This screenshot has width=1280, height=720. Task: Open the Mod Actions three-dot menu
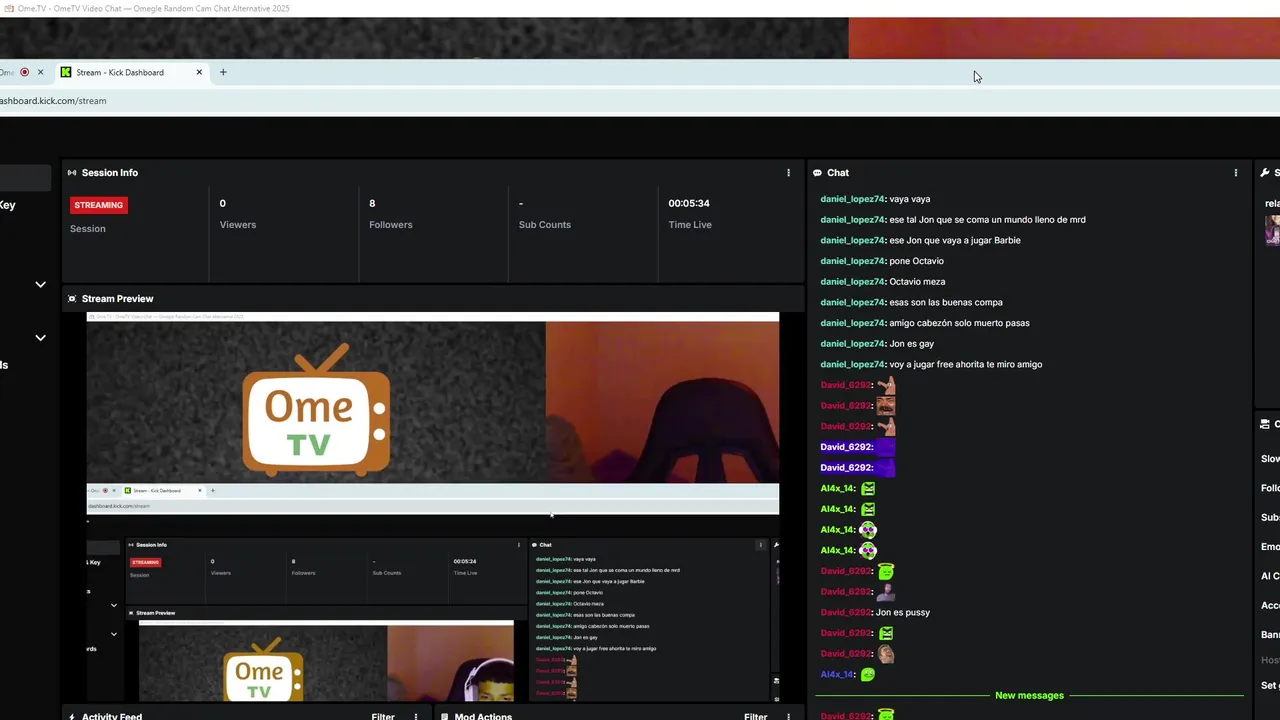coord(788,716)
